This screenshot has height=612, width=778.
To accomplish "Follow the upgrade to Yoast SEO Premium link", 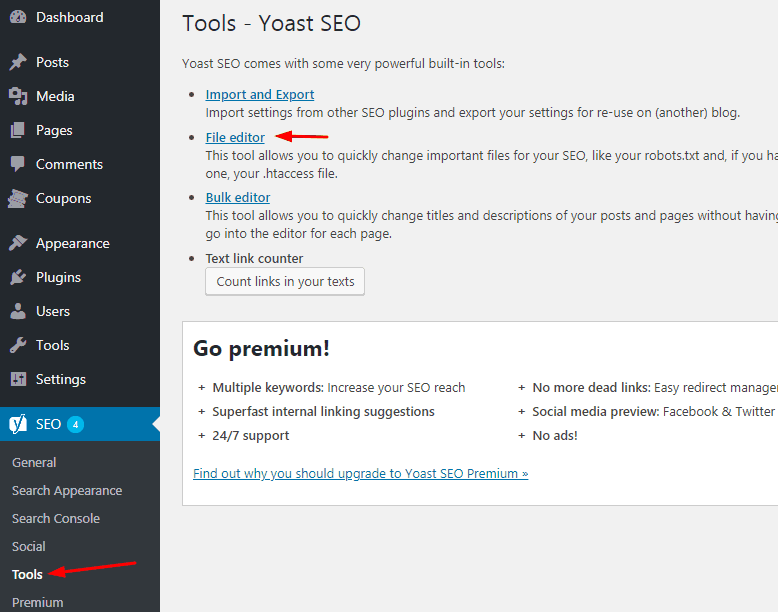I will pyautogui.click(x=361, y=474).
